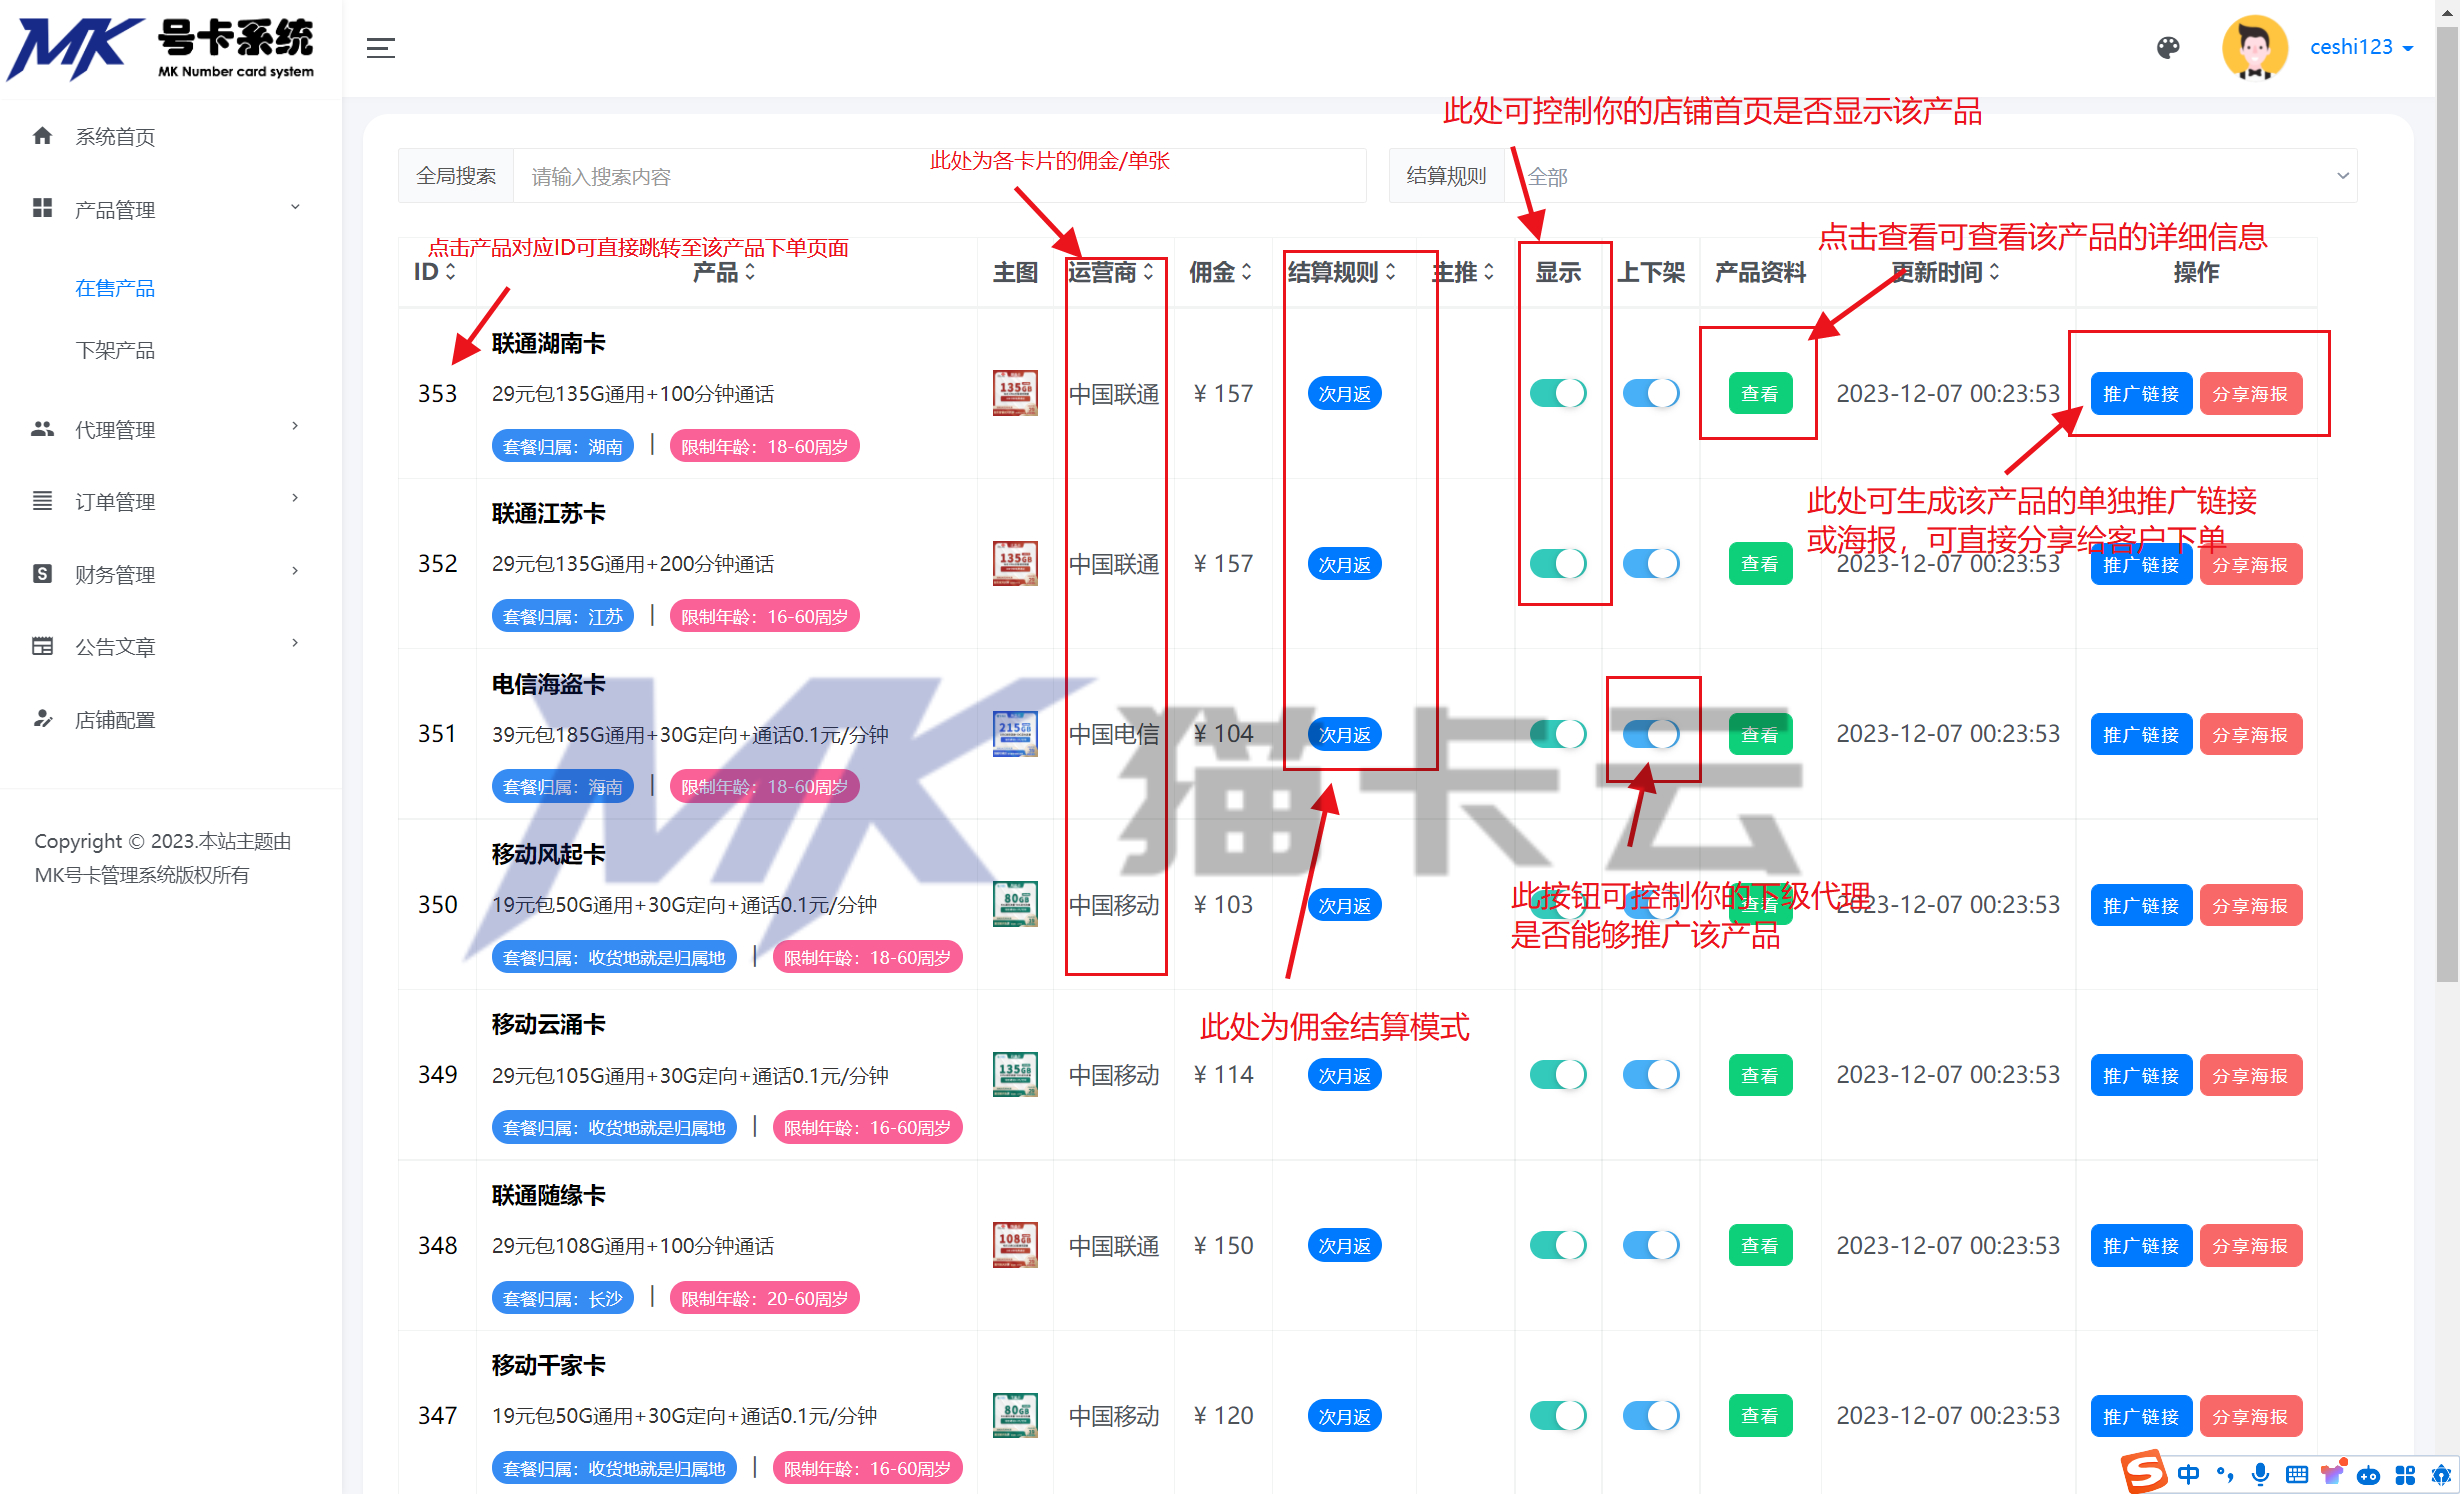Click the 系统首页 home icon
This screenshot has height=1494, width=2460.
pyautogui.click(x=42, y=136)
